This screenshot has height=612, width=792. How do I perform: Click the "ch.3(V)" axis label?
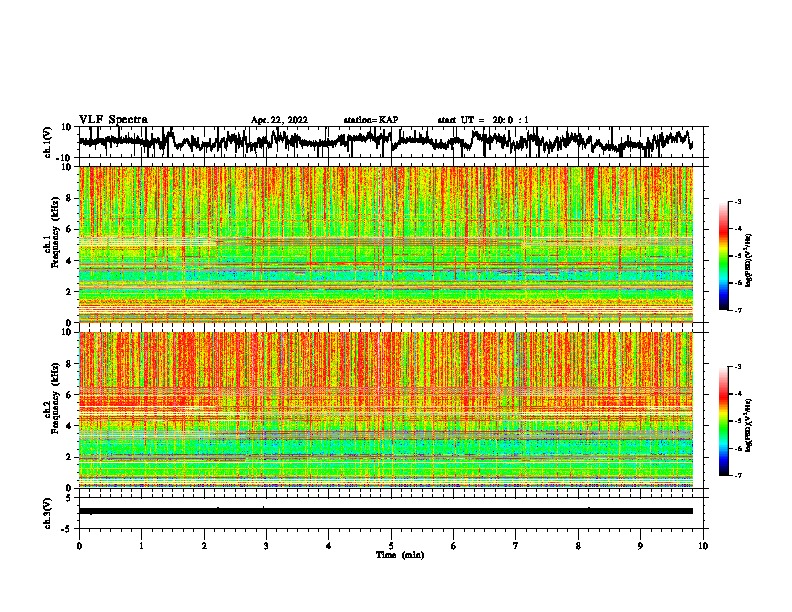[48, 513]
